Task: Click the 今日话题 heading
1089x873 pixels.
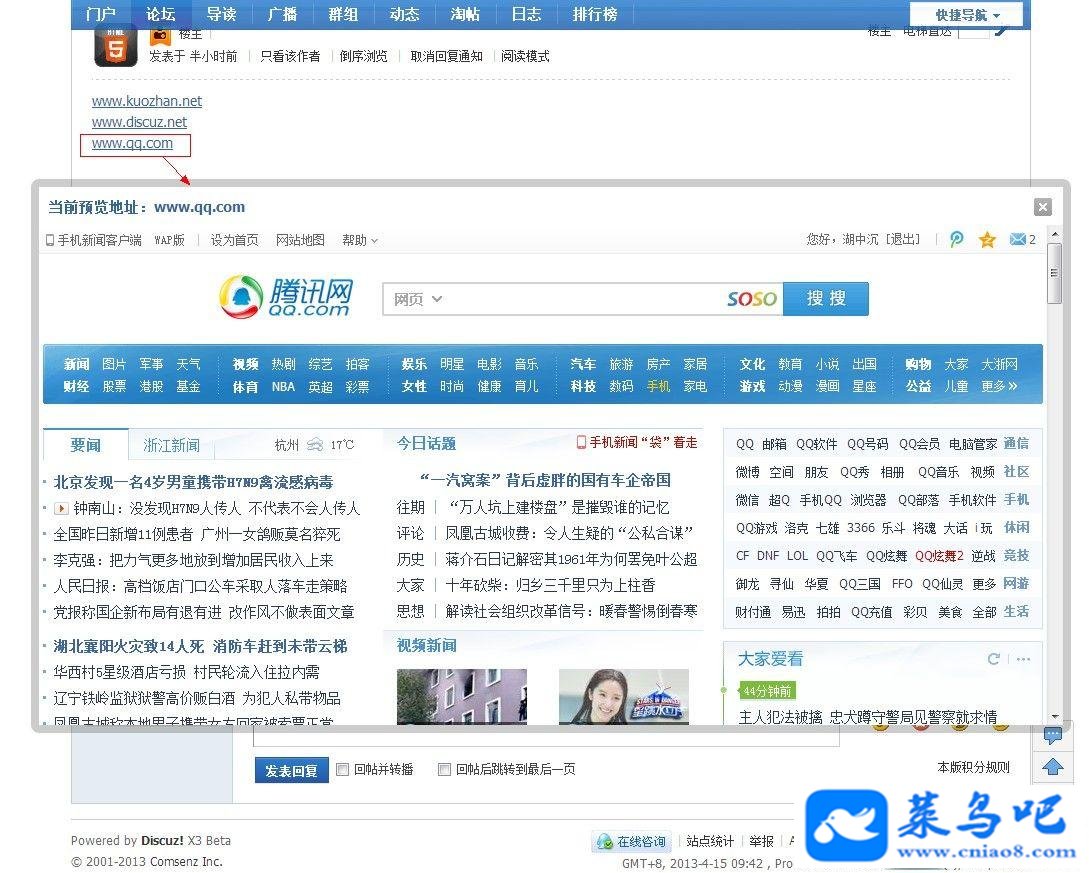Action: tap(426, 444)
